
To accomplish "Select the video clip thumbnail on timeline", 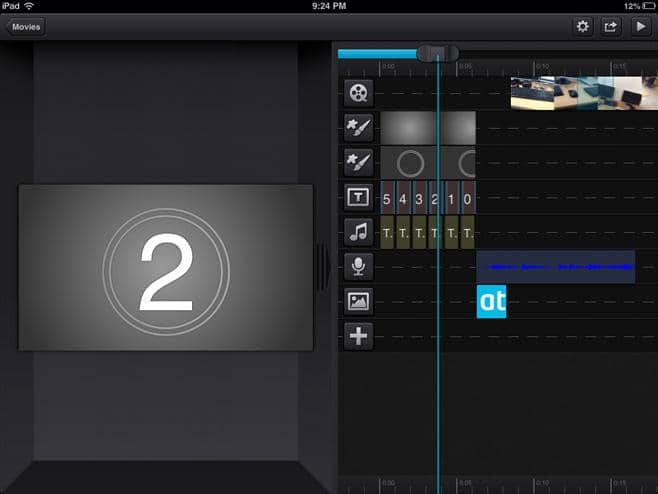I will tap(584, 93).
